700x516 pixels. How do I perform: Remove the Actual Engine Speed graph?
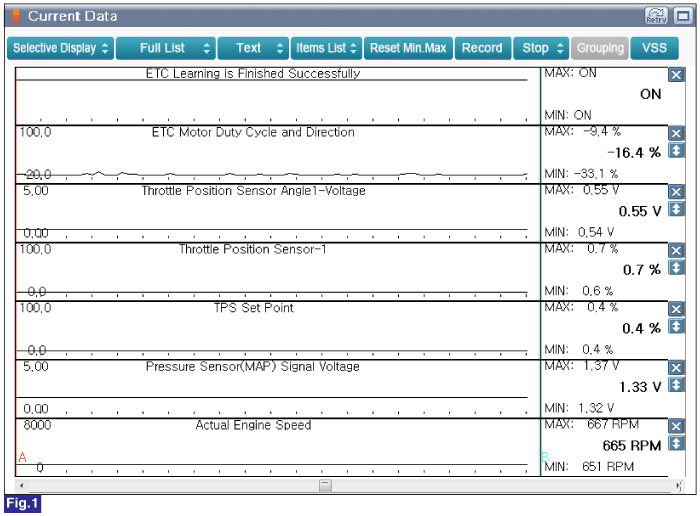click(676, 426)
